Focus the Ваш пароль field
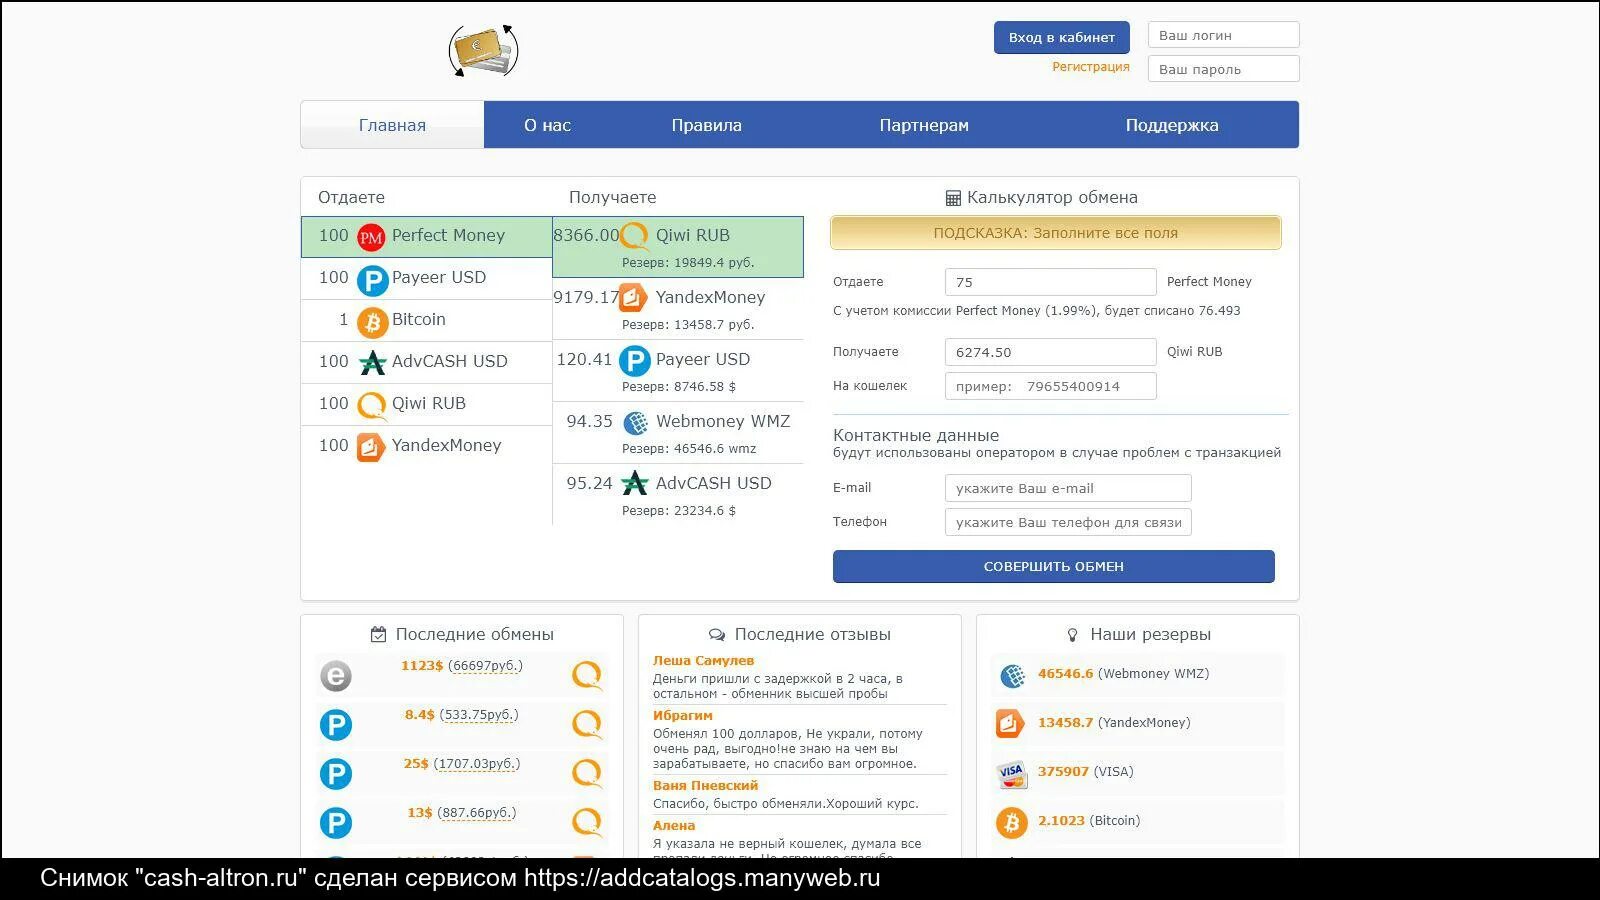The width and height of the screenshot is (1600, 900). 1223,69
